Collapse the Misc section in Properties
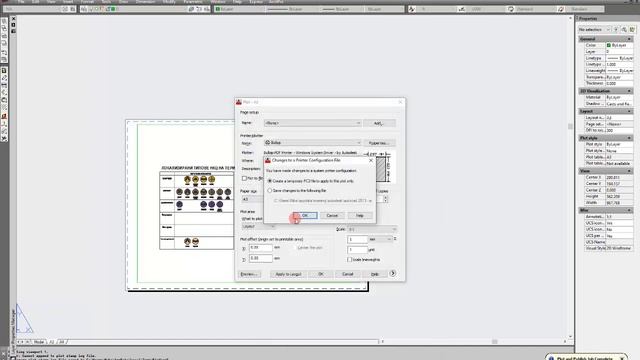640x360 pixels. (629, 210)
